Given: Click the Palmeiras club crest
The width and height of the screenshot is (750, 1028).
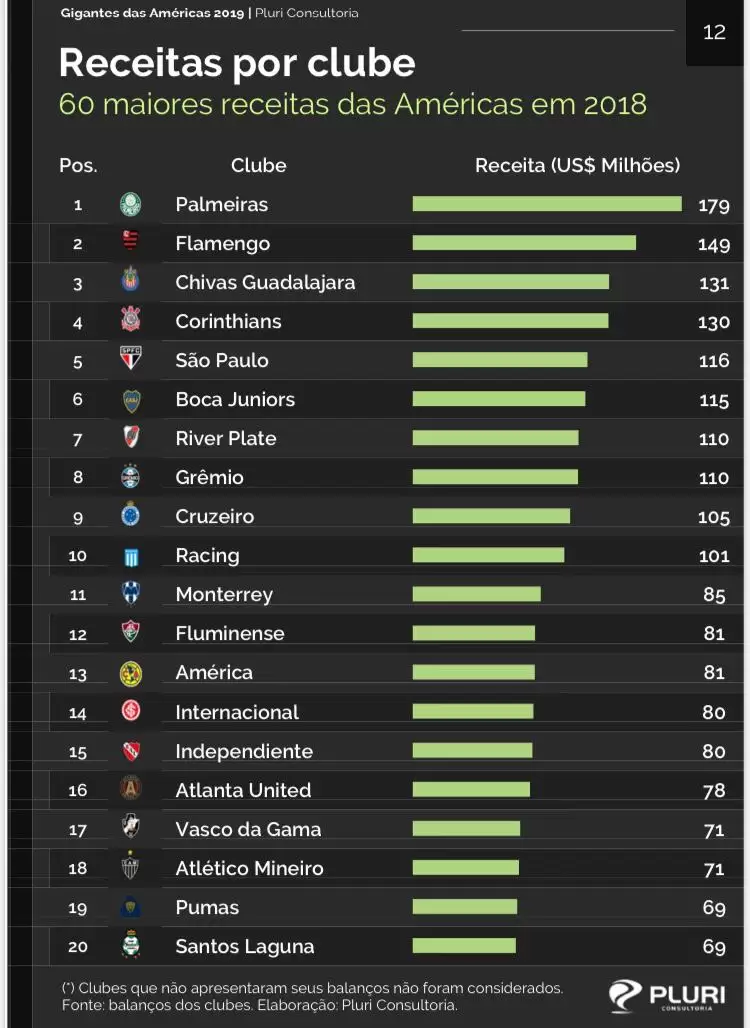Looking at the screenshot, I should [131, 205].
